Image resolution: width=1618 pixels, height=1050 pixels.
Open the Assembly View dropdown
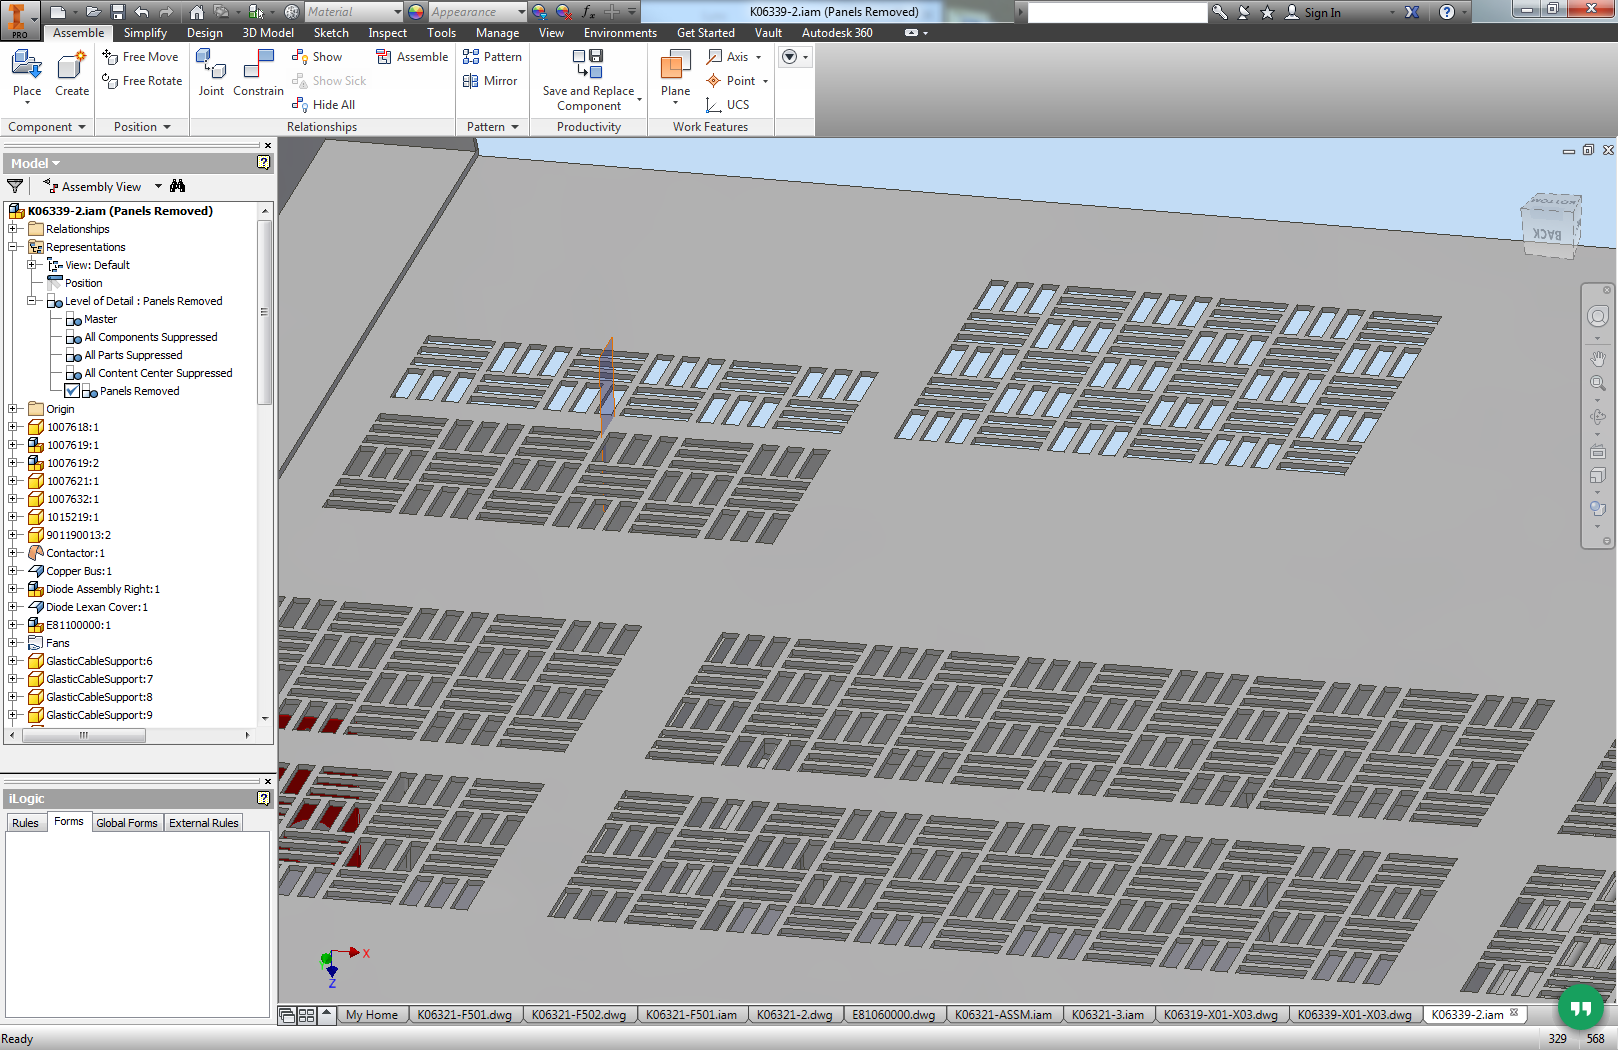click(x=158, y=187)
